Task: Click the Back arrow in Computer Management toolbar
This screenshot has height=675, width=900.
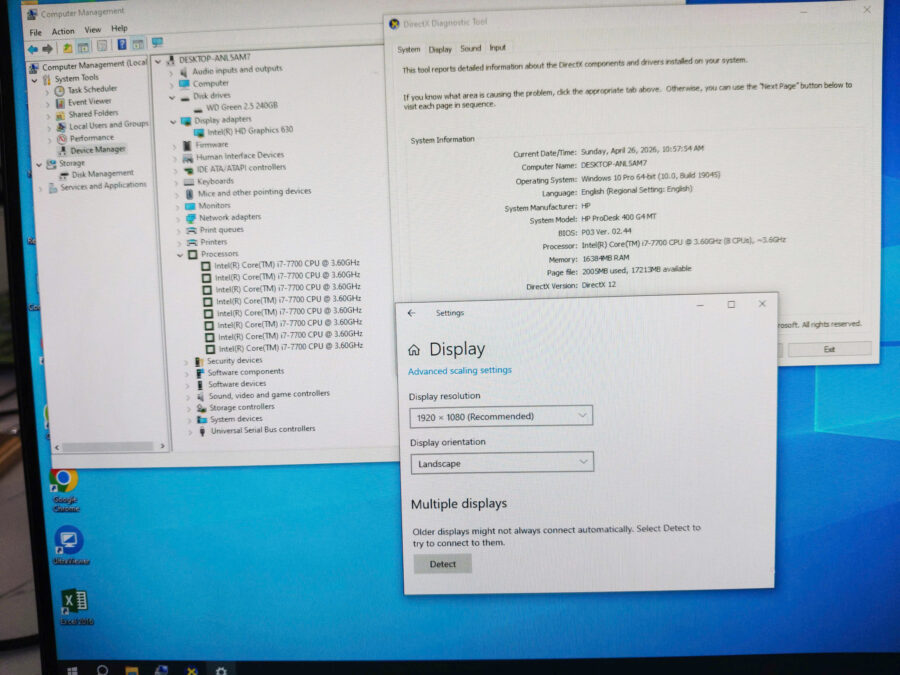Action: (33, 49)
